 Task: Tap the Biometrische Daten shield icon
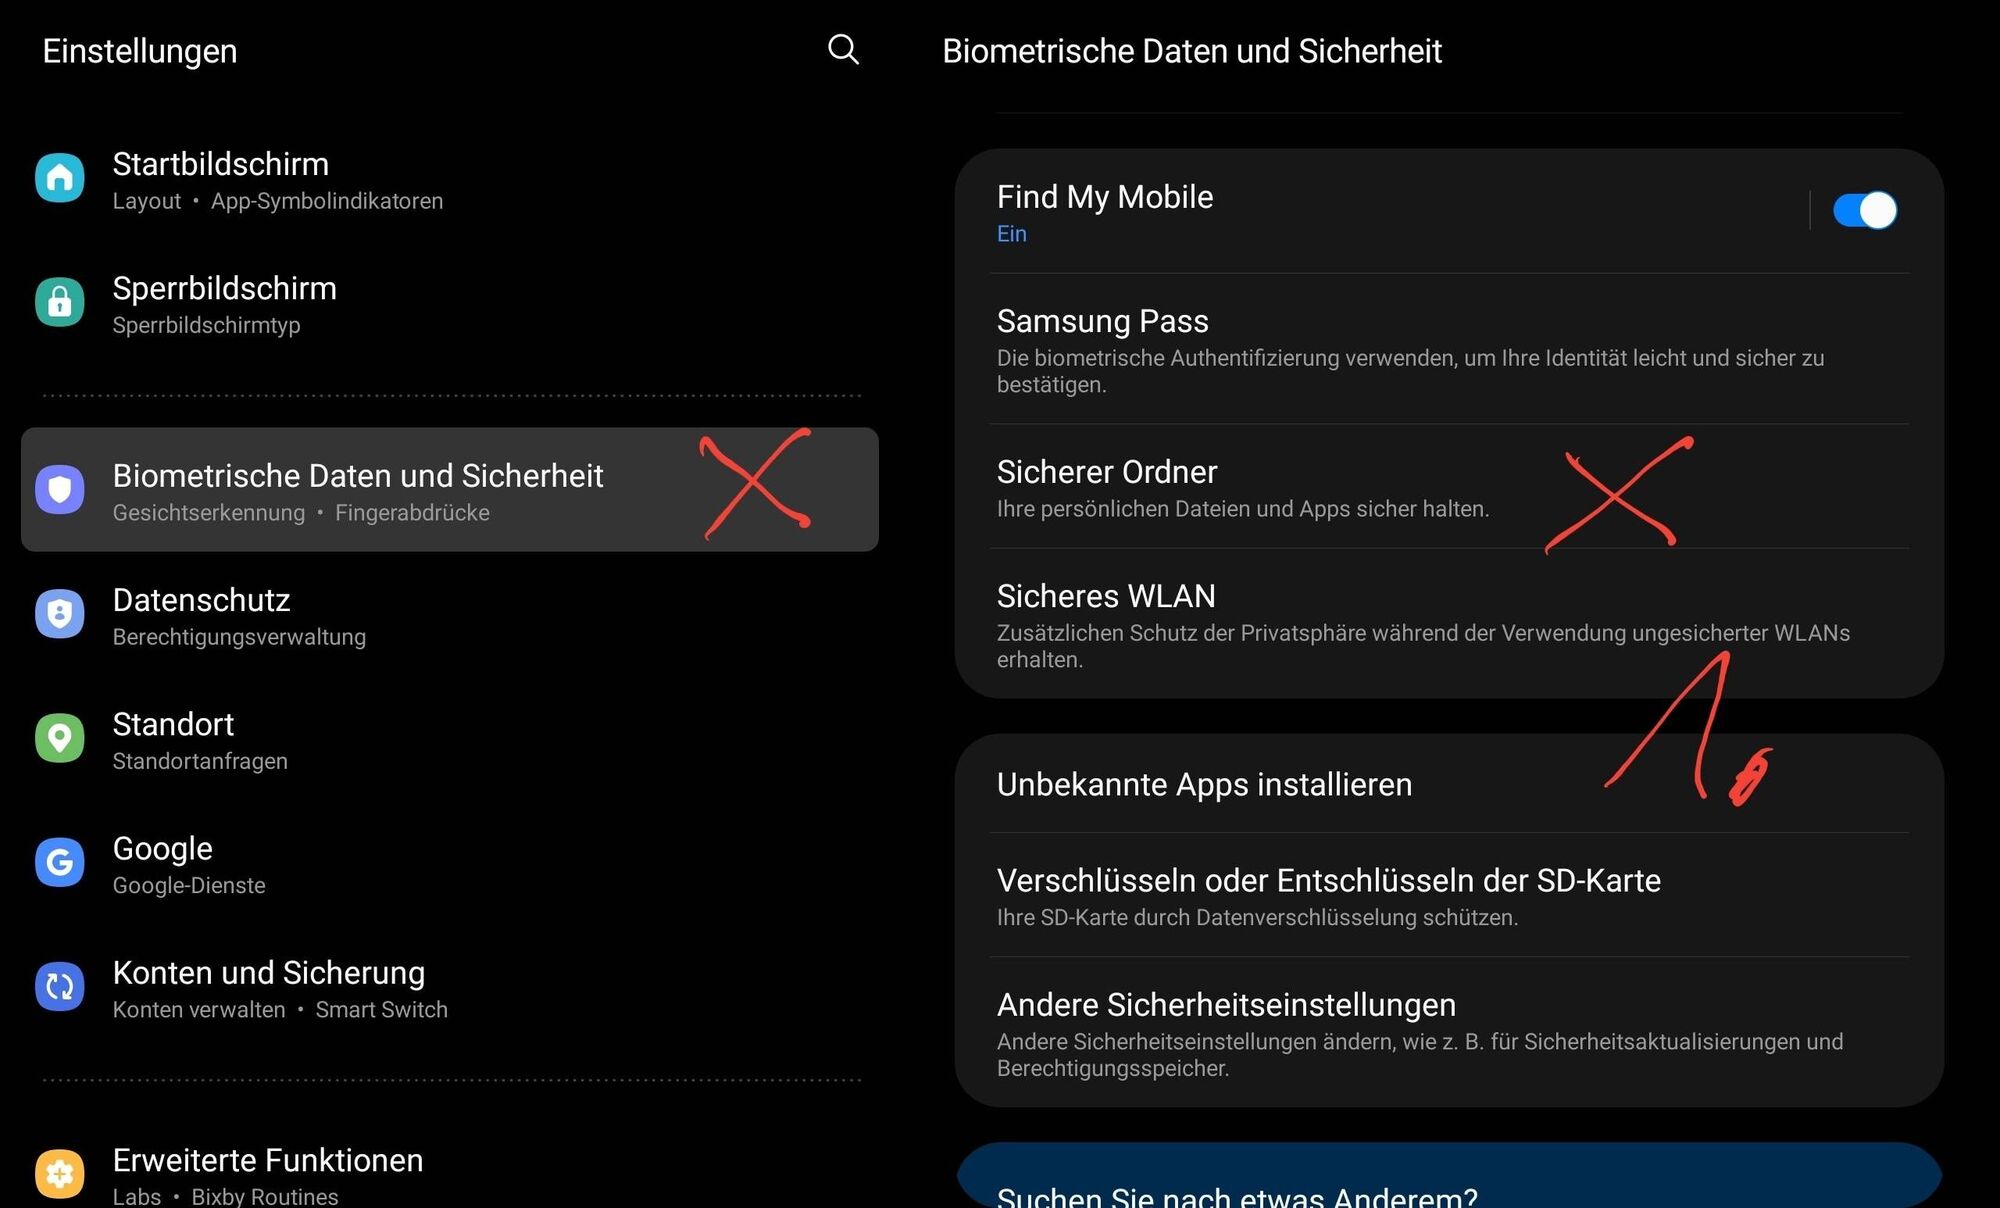(x=60, y=489)
